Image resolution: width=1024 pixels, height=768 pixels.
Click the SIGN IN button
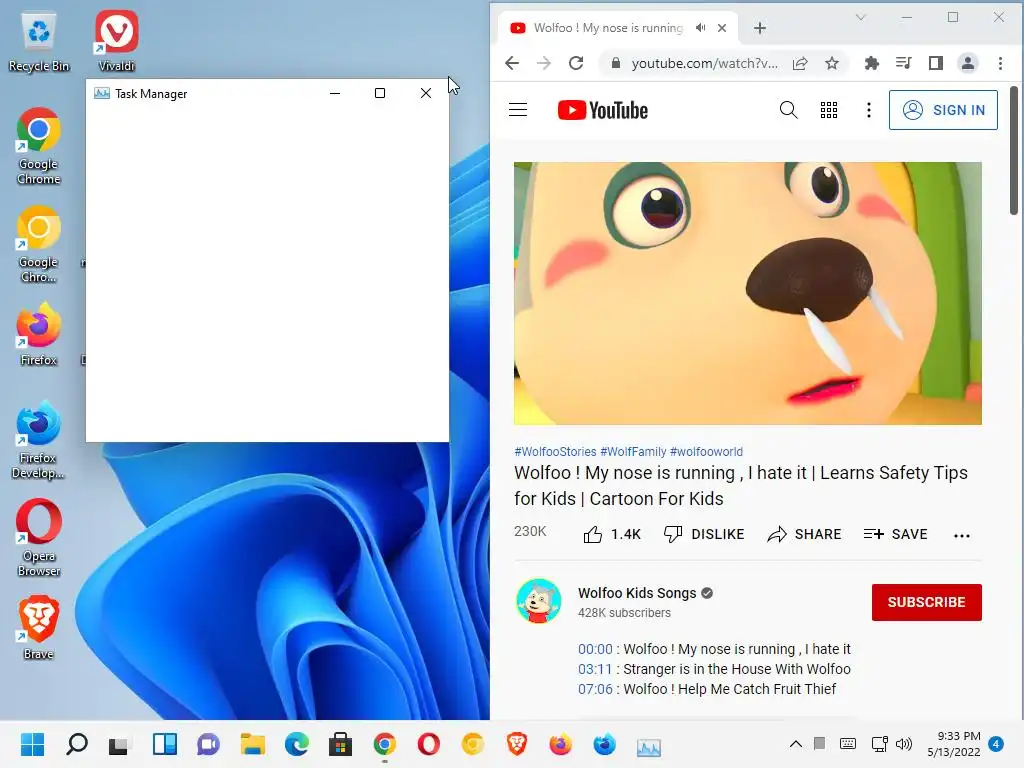click(x=943, y=110)
